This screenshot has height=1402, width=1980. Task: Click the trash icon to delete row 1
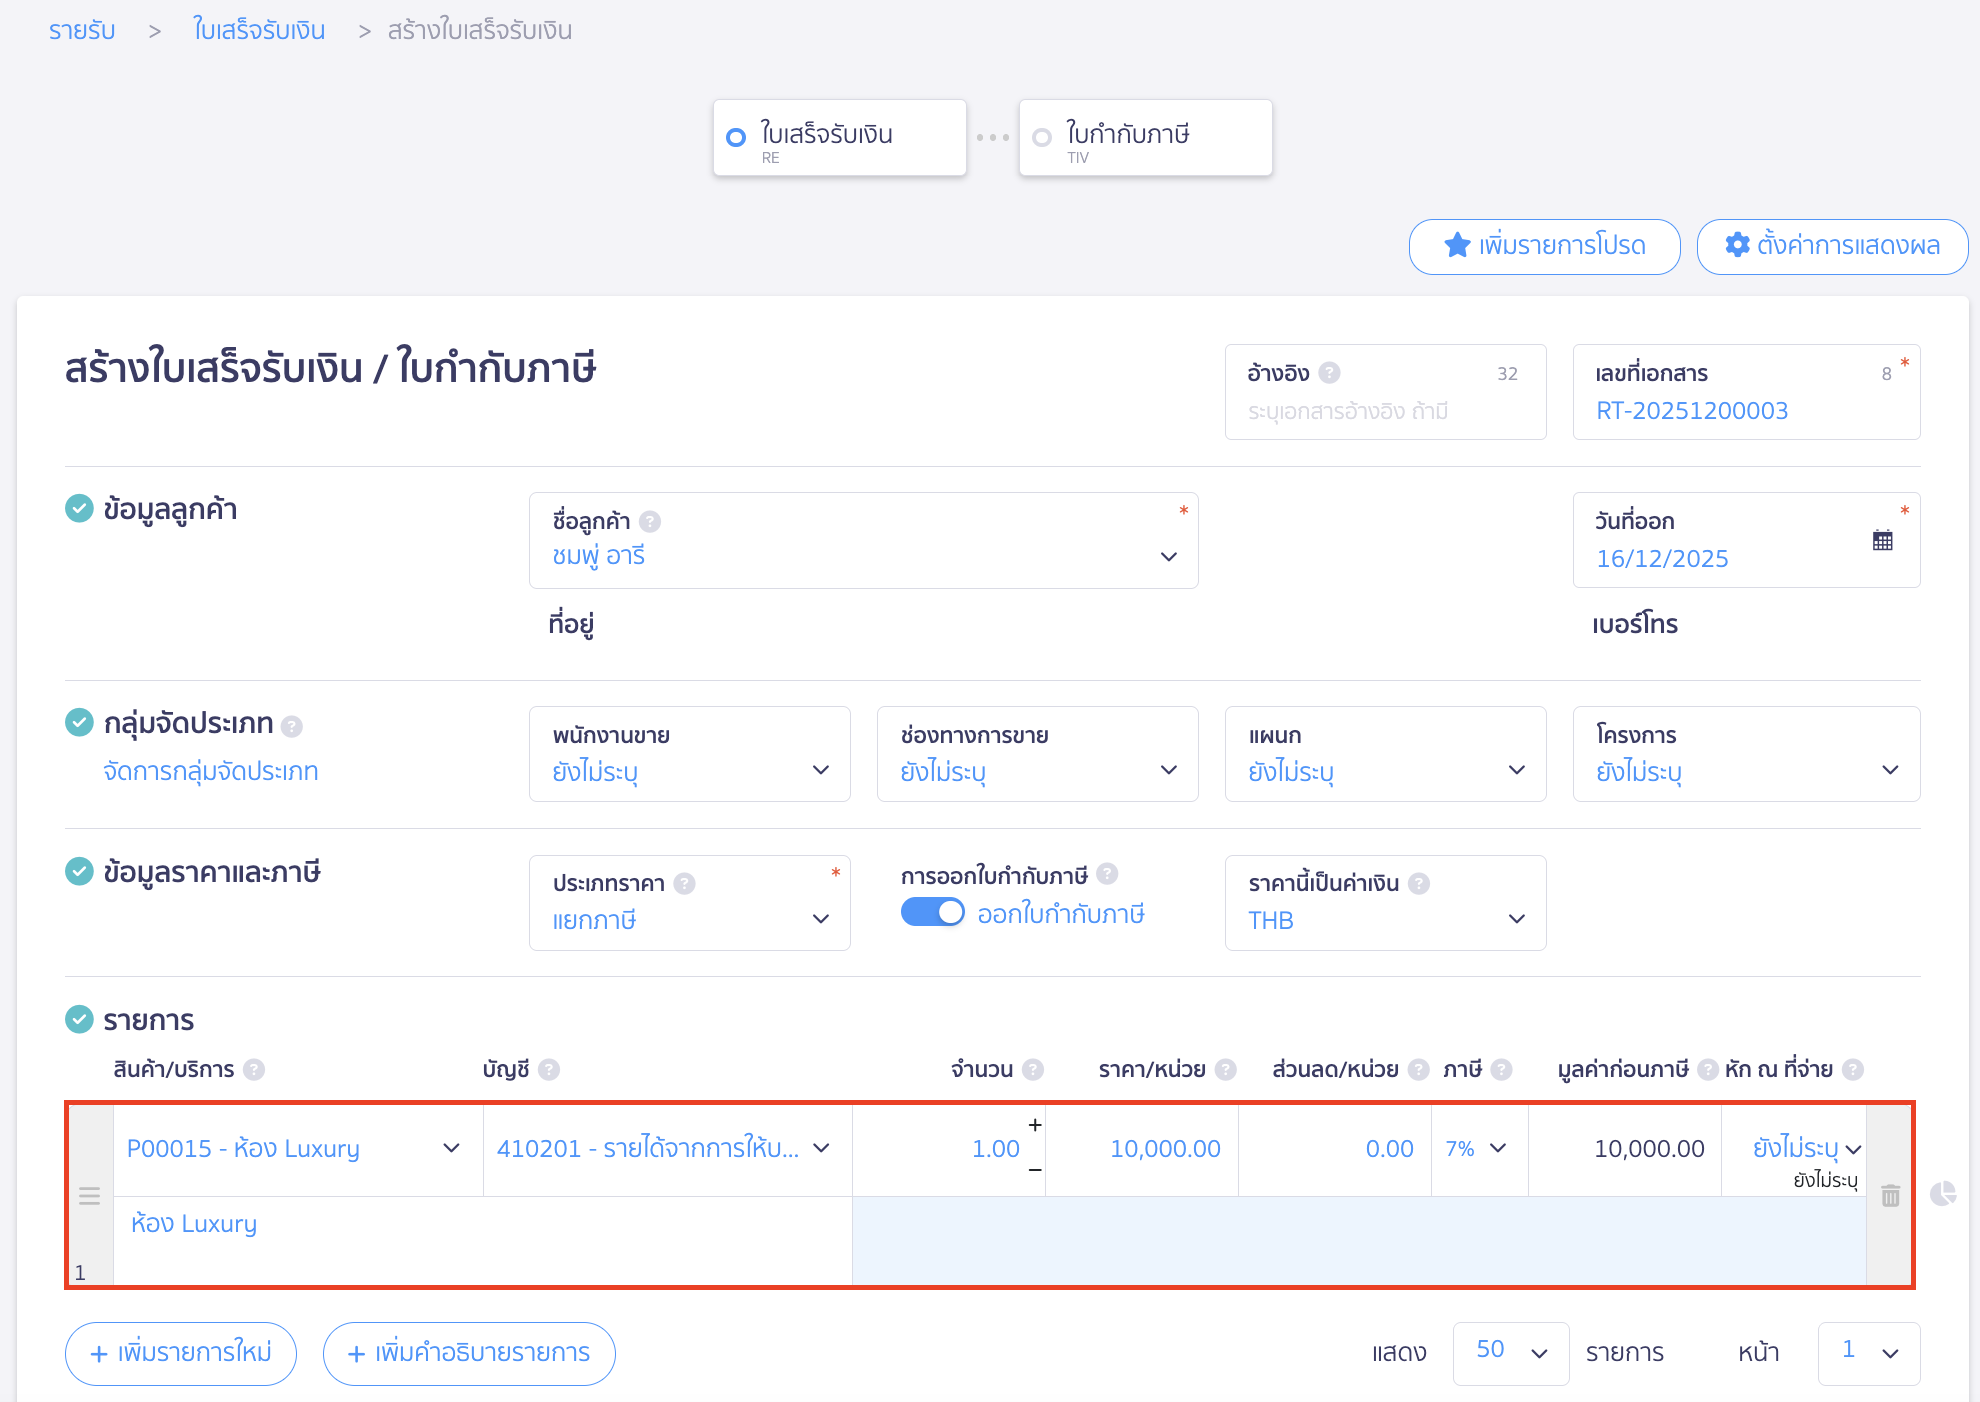coord(1890,1196)
